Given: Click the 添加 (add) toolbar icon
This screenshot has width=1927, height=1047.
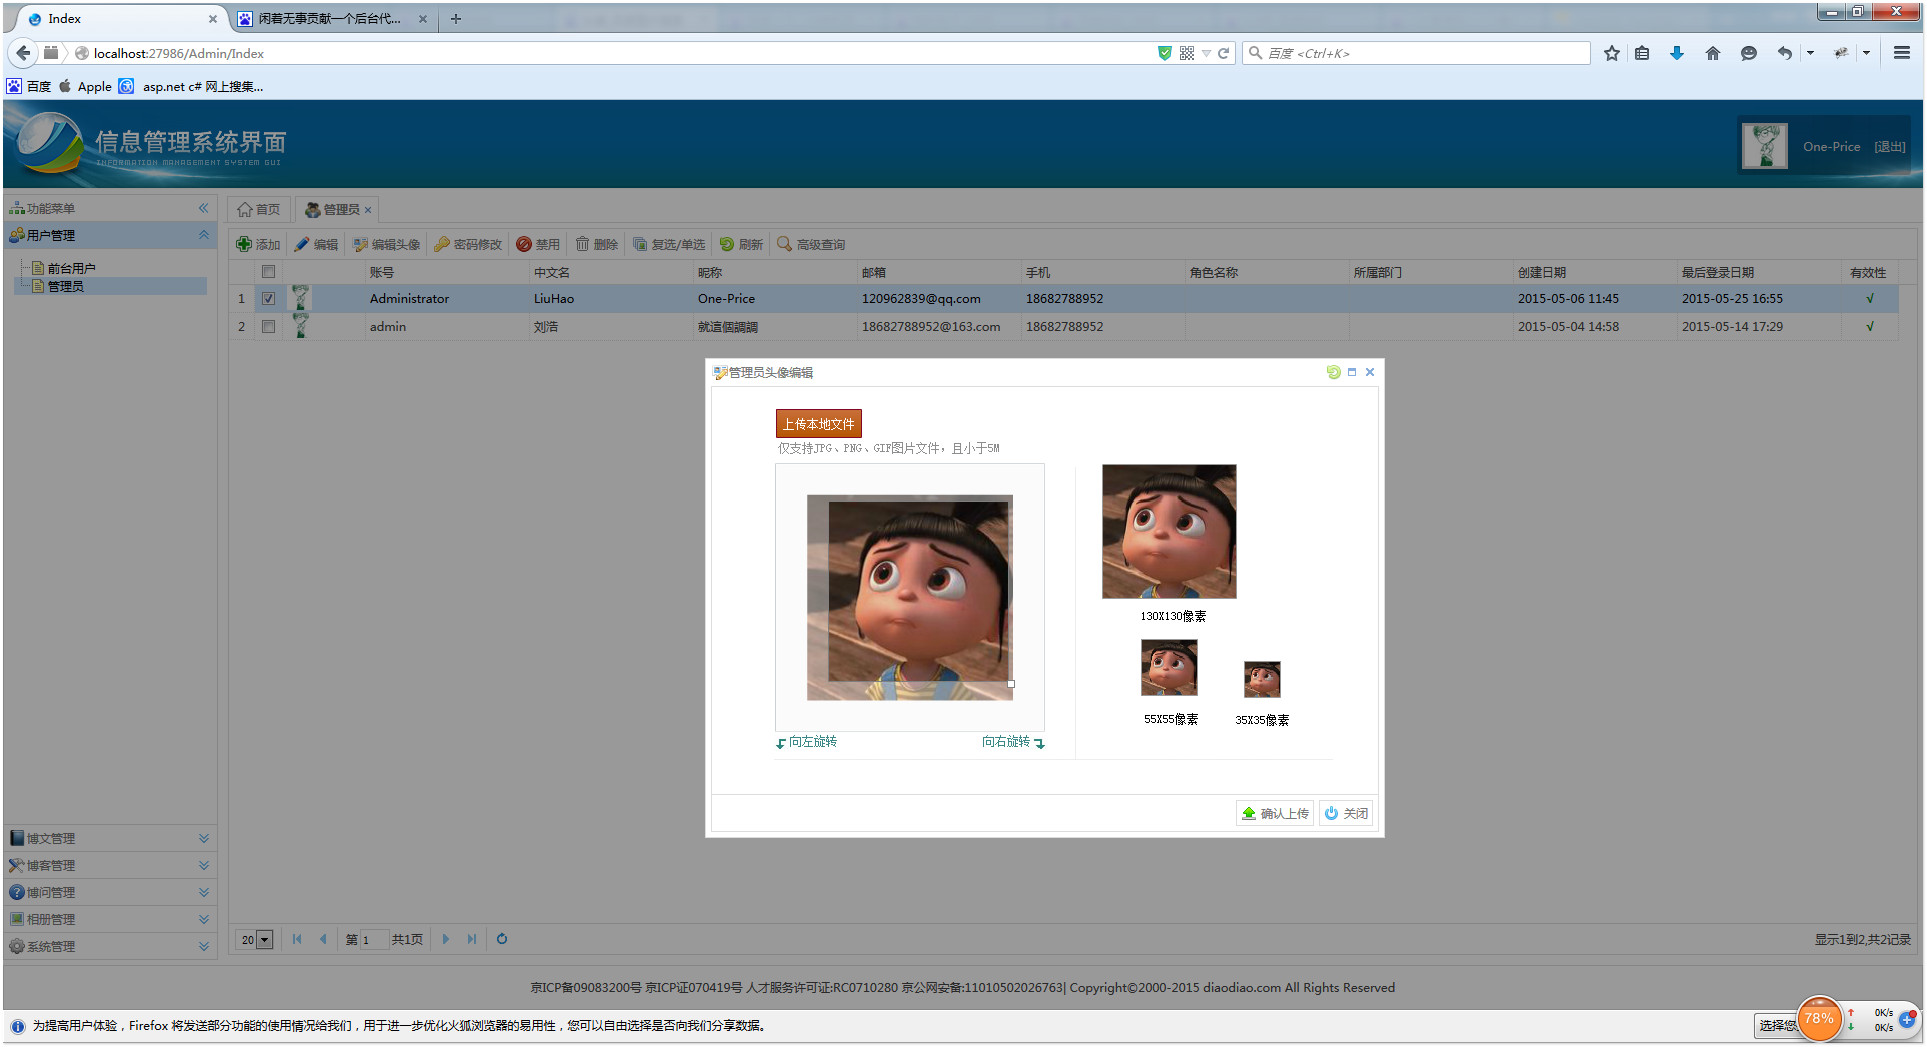Looking at the screenshot, I should (x=244, y=244).
